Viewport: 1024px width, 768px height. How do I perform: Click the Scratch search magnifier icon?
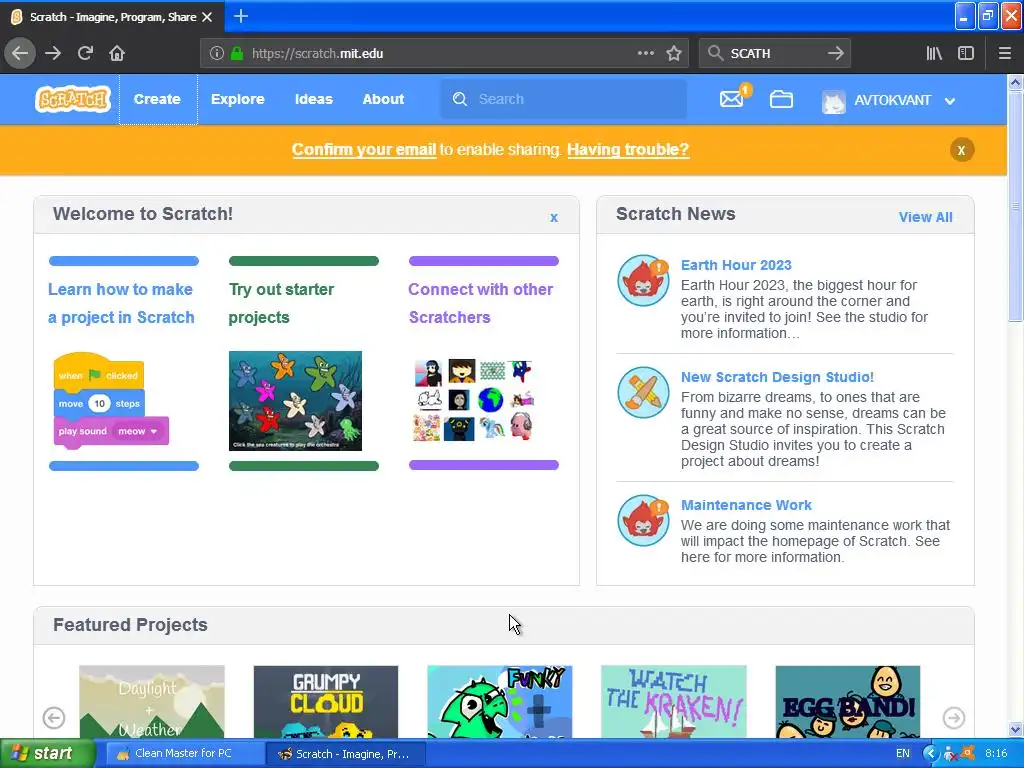[460, 99]
